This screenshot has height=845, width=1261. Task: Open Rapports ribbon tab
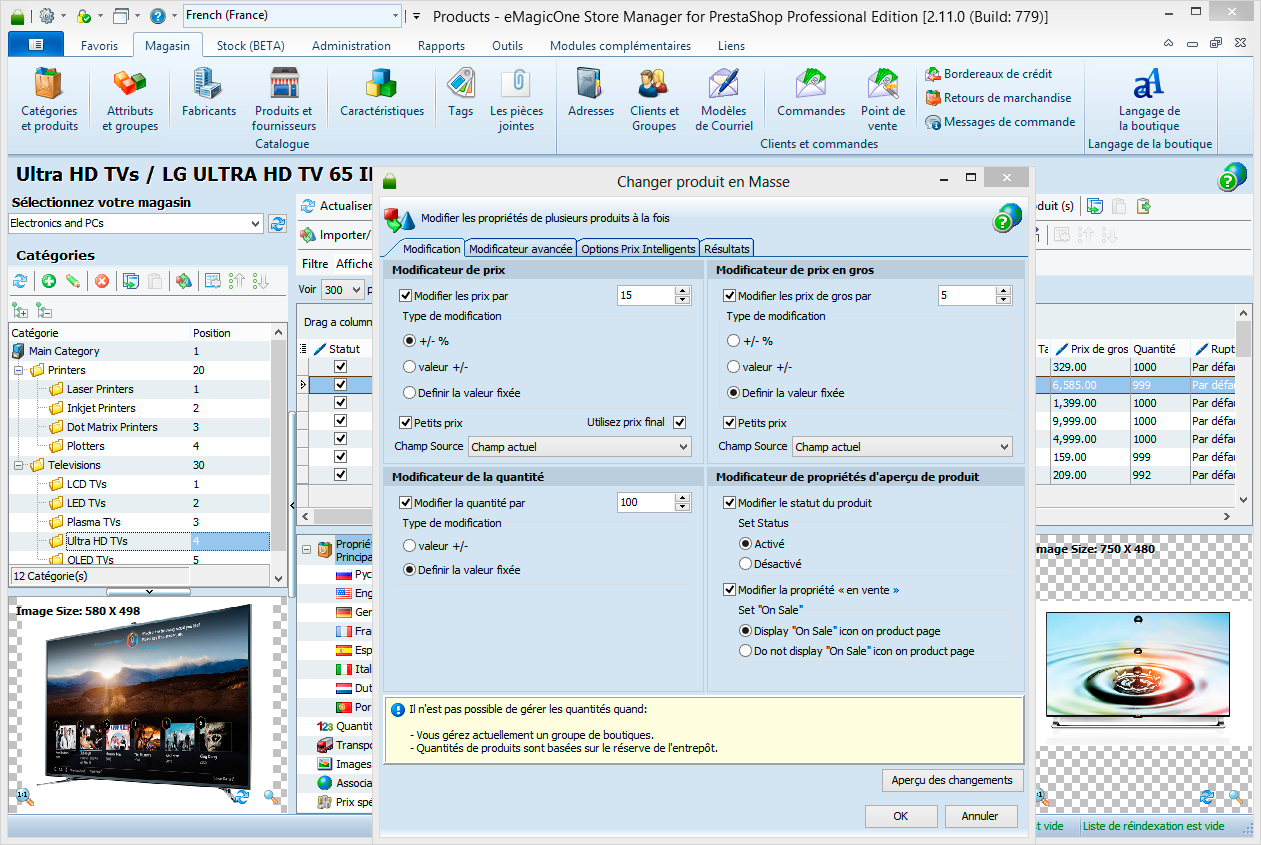pyautogui.click(x=441, y=46)
